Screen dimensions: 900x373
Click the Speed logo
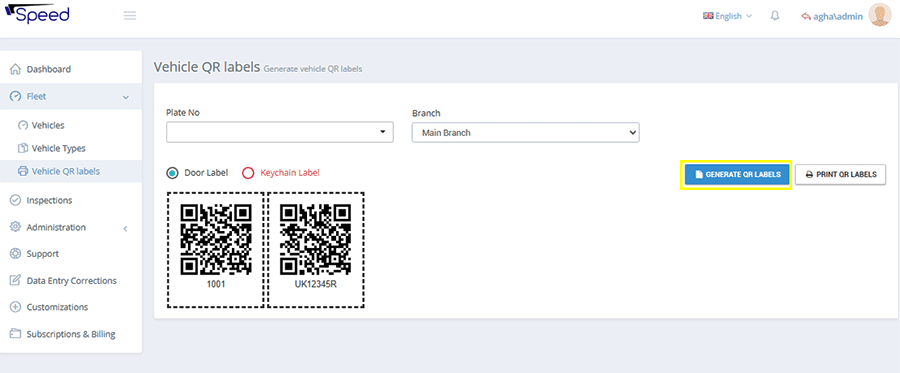[x=37, y=14]
